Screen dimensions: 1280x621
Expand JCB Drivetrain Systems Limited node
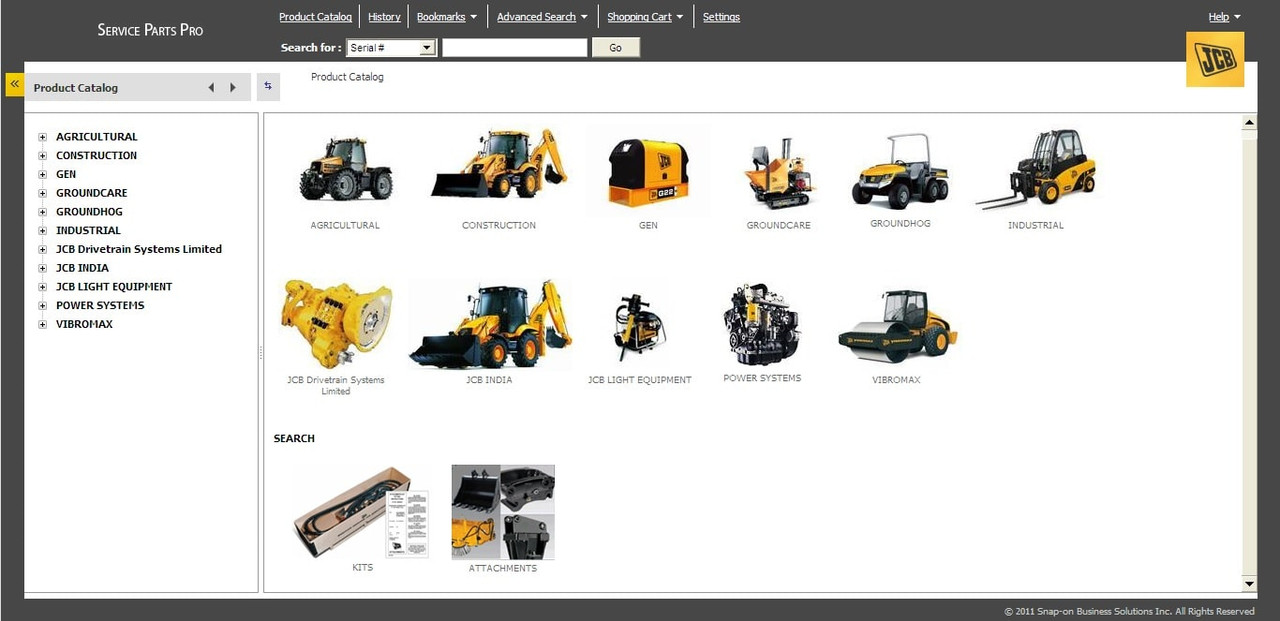click(42, 250)
